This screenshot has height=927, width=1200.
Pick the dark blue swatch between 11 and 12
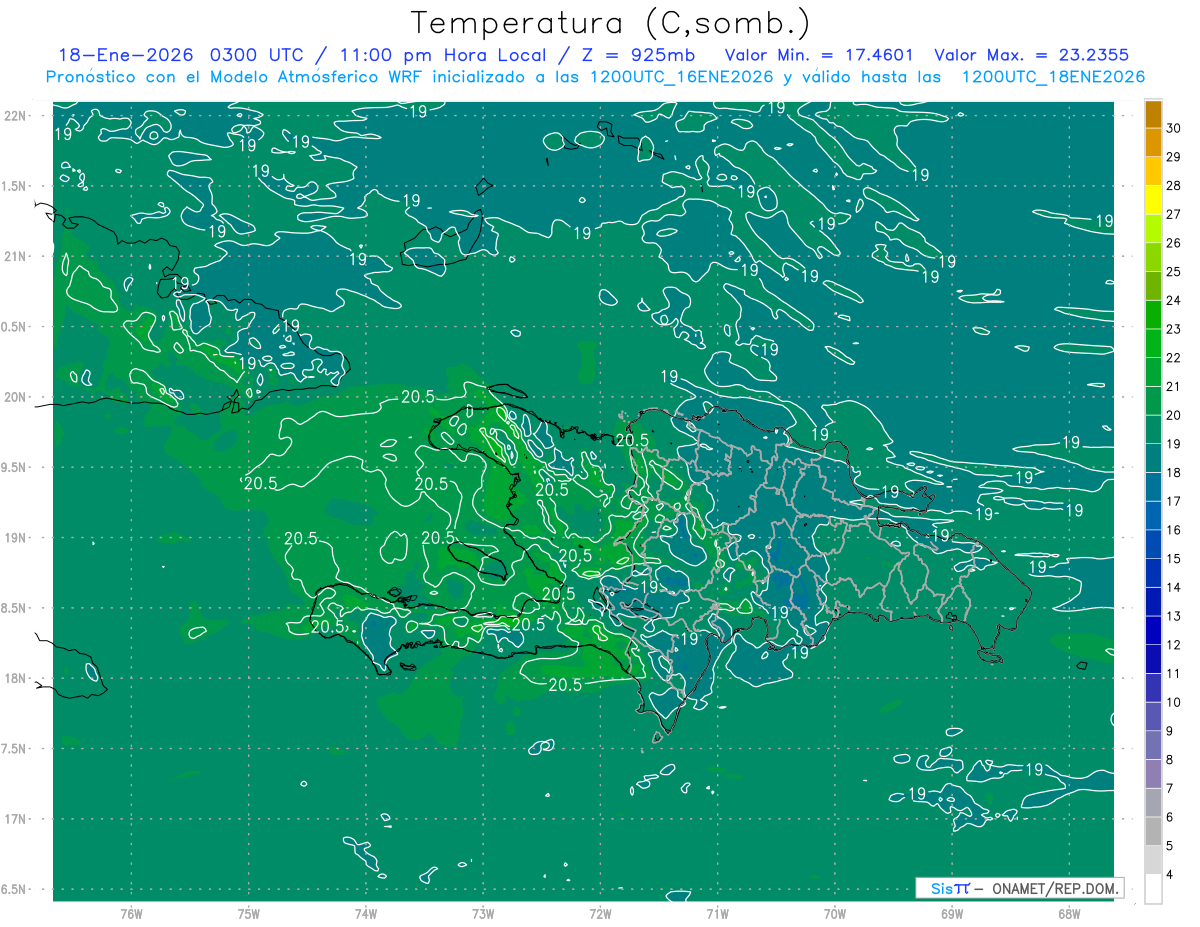(x=1153, y=659)
